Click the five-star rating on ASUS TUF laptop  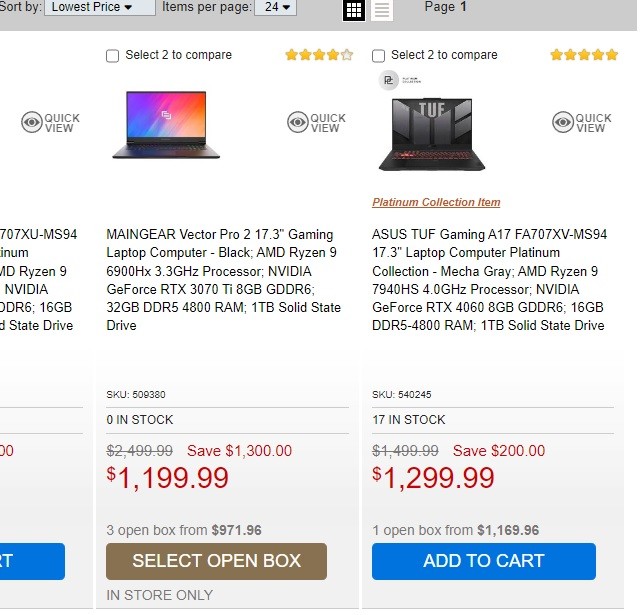click(x=584, y=55)
